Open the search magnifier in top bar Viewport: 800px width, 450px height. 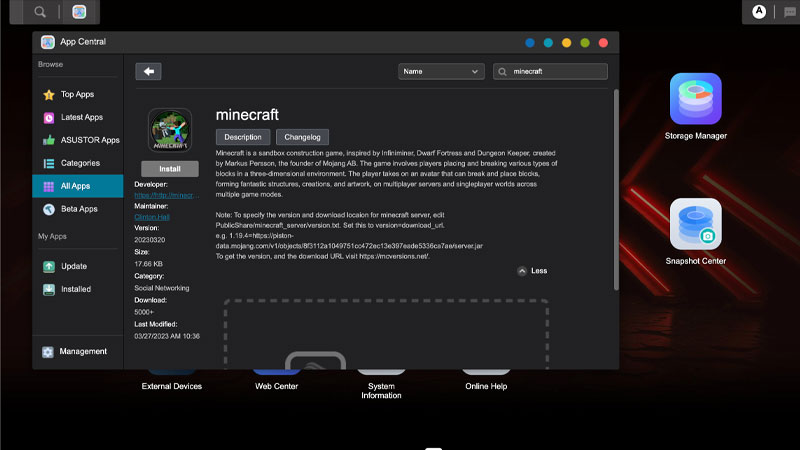[40, 12]
